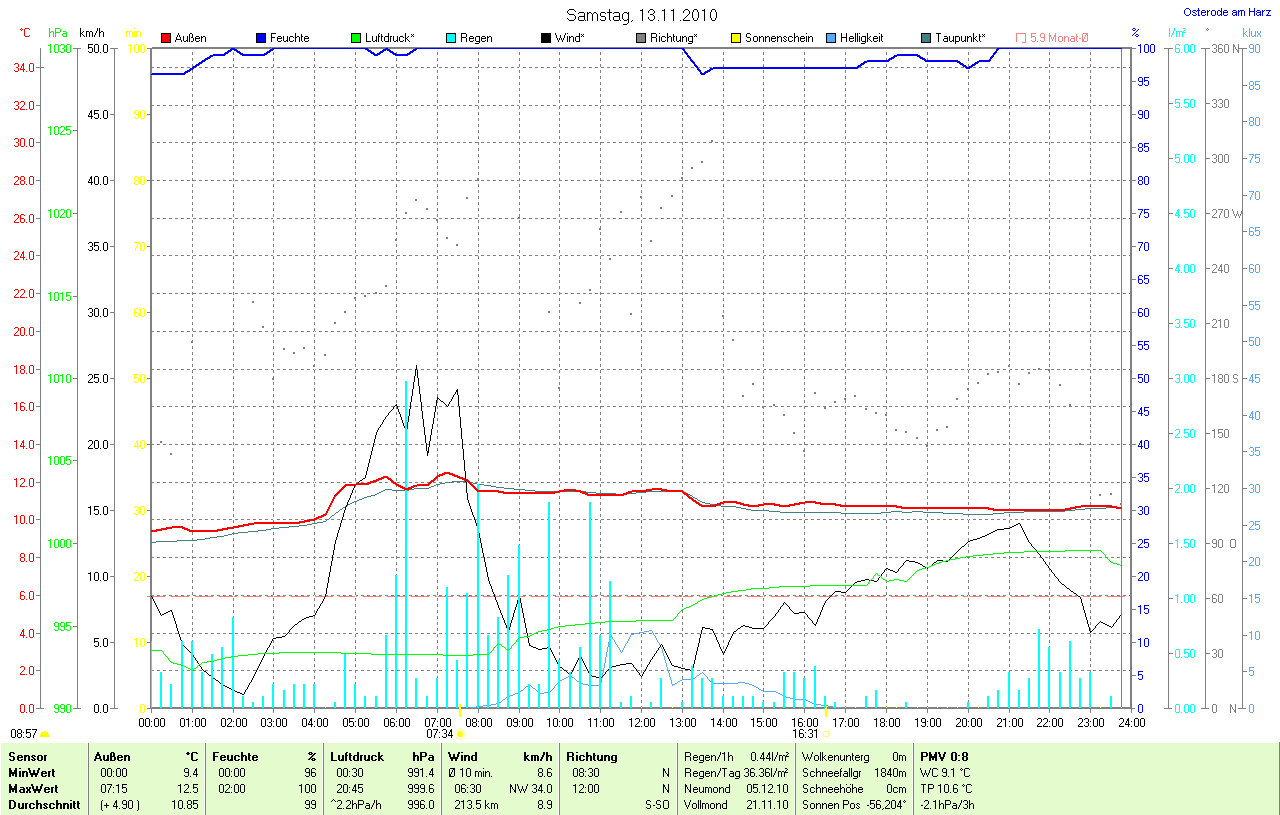This screenshot has height=815, width=1280.
Task: Click the light blue Helligkeit legend square
Action: point(831,38)
